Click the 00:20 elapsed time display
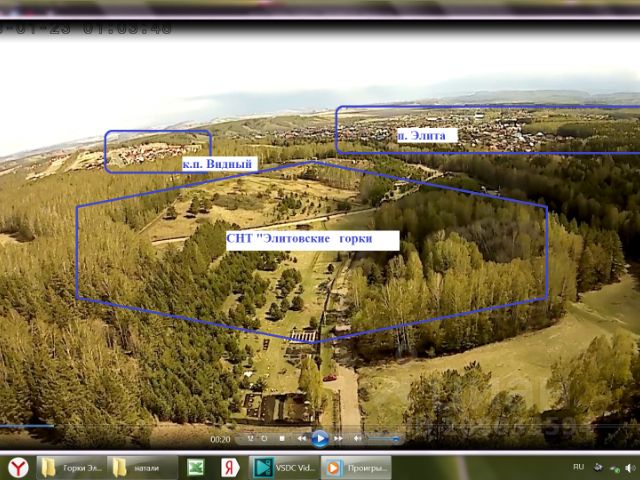Image resolution: width=640 pixels, height=480 pixels. 220,439
